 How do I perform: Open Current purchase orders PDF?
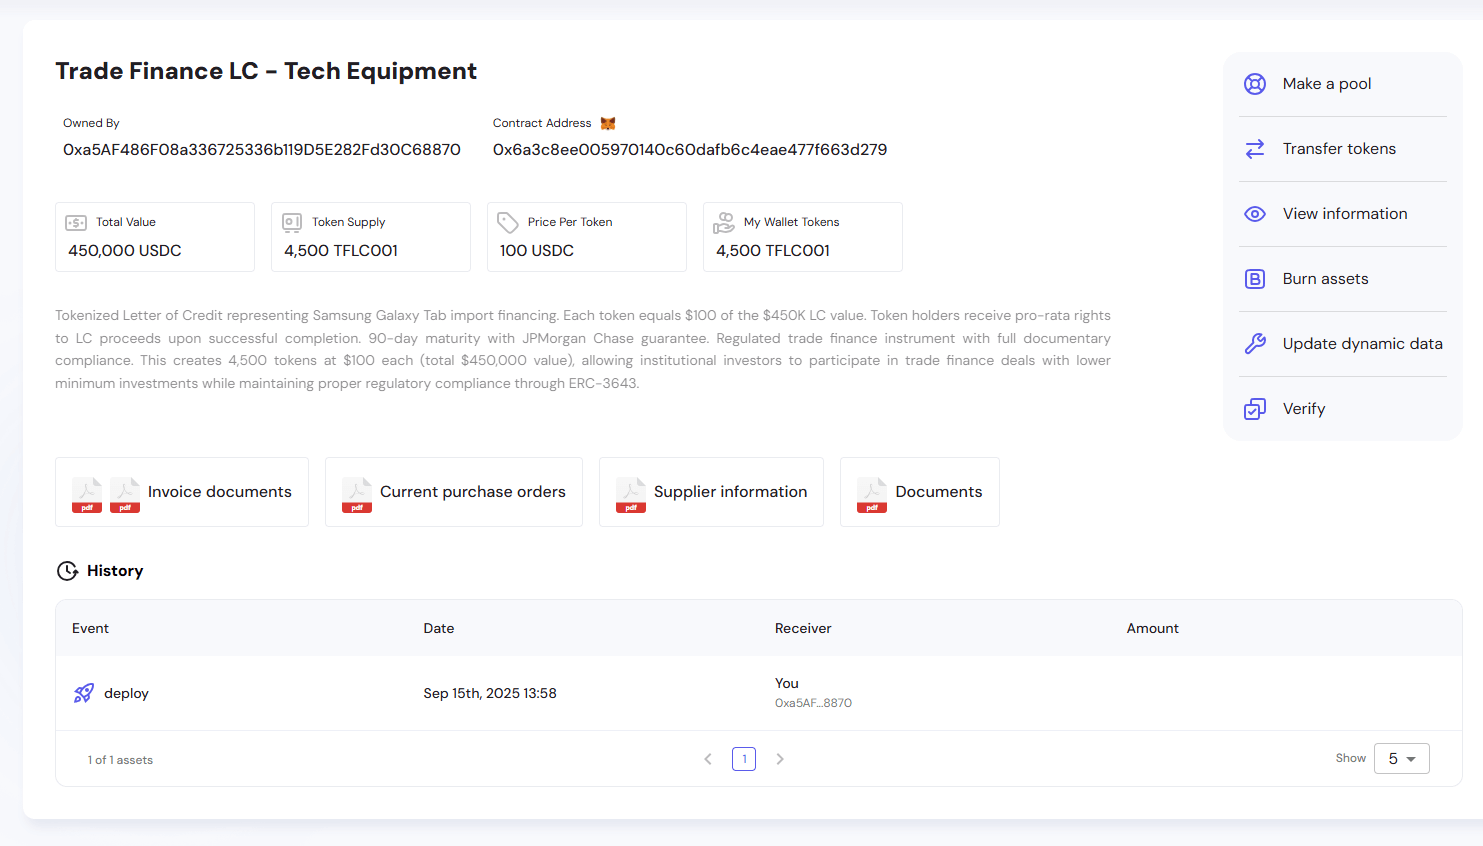click(x=454, y=492)
